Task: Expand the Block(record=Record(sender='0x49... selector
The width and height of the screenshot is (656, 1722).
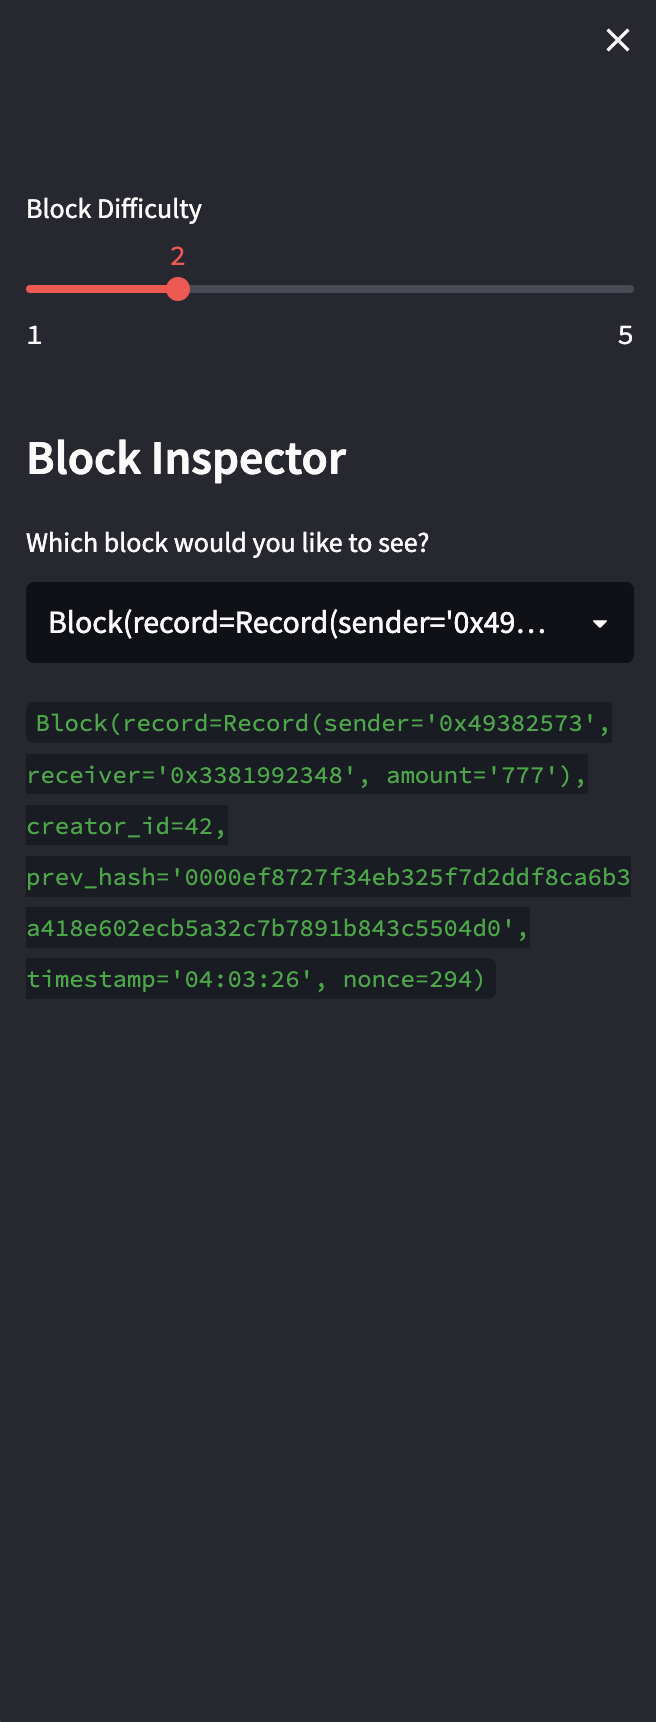Action: [330, 622]
